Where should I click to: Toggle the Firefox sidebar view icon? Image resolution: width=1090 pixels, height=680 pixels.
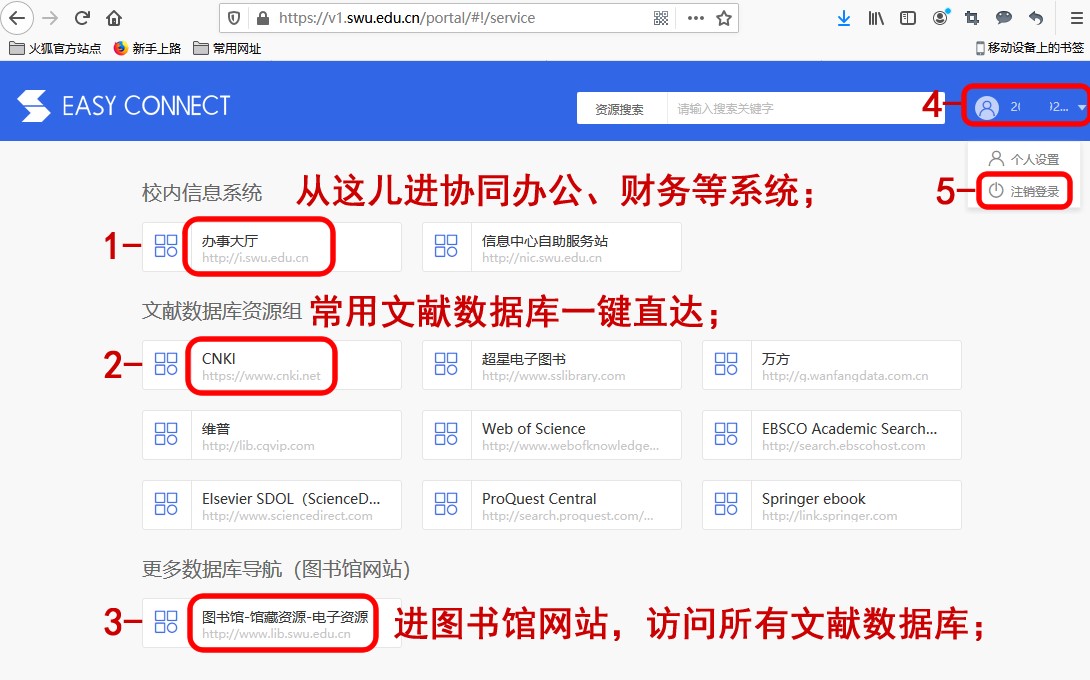click(908, 18)
